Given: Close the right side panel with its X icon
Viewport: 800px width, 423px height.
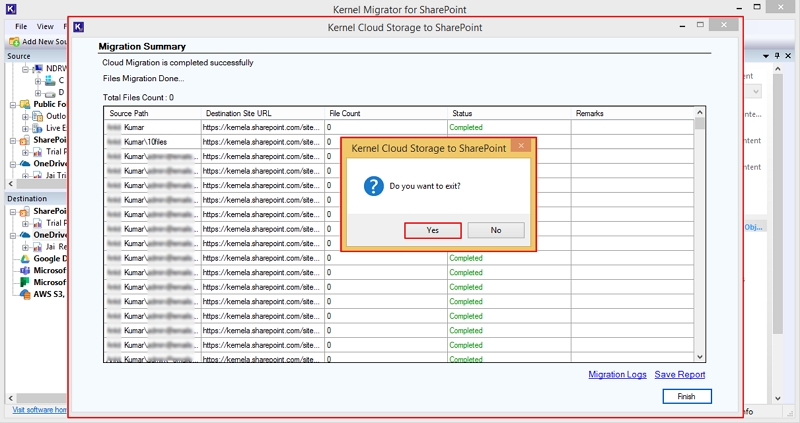Looking at the screenshot, I should point(788,56).
